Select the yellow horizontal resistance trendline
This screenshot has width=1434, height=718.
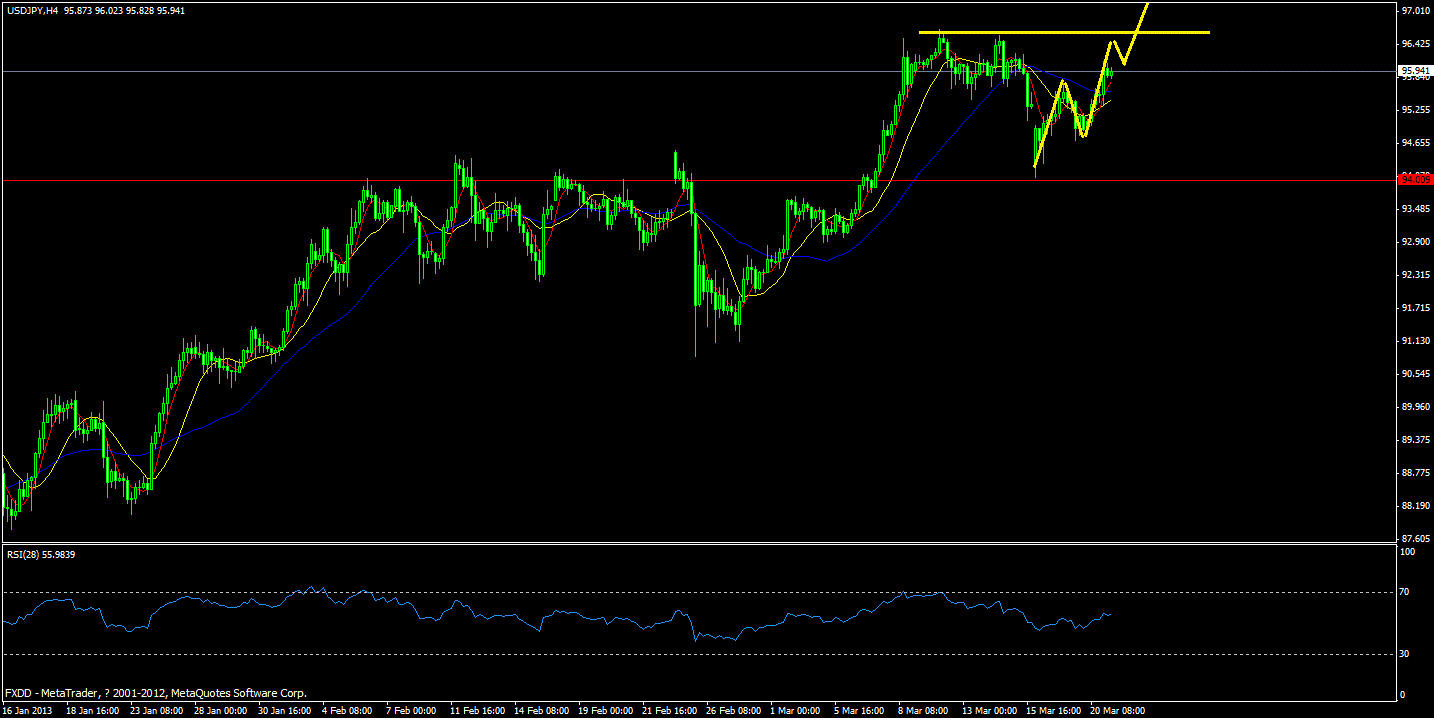coord(1050,32)
